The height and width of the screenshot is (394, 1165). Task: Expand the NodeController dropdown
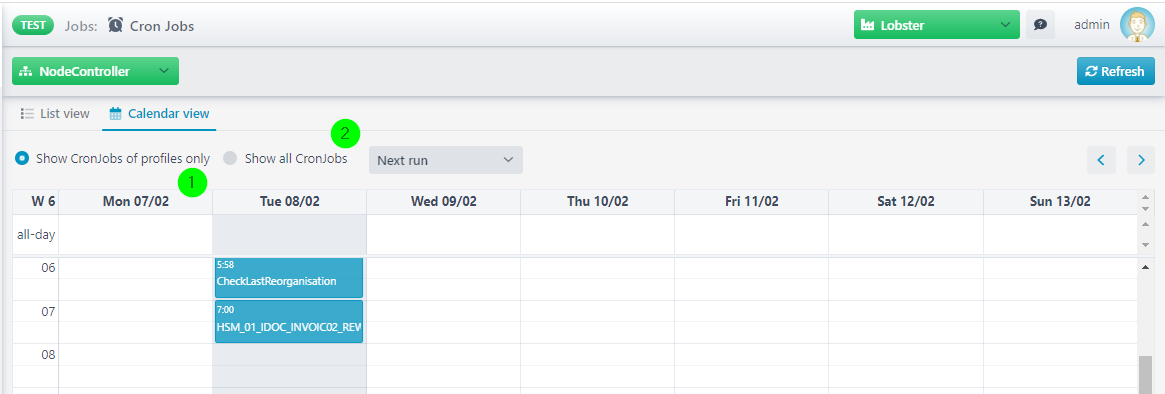95,71
